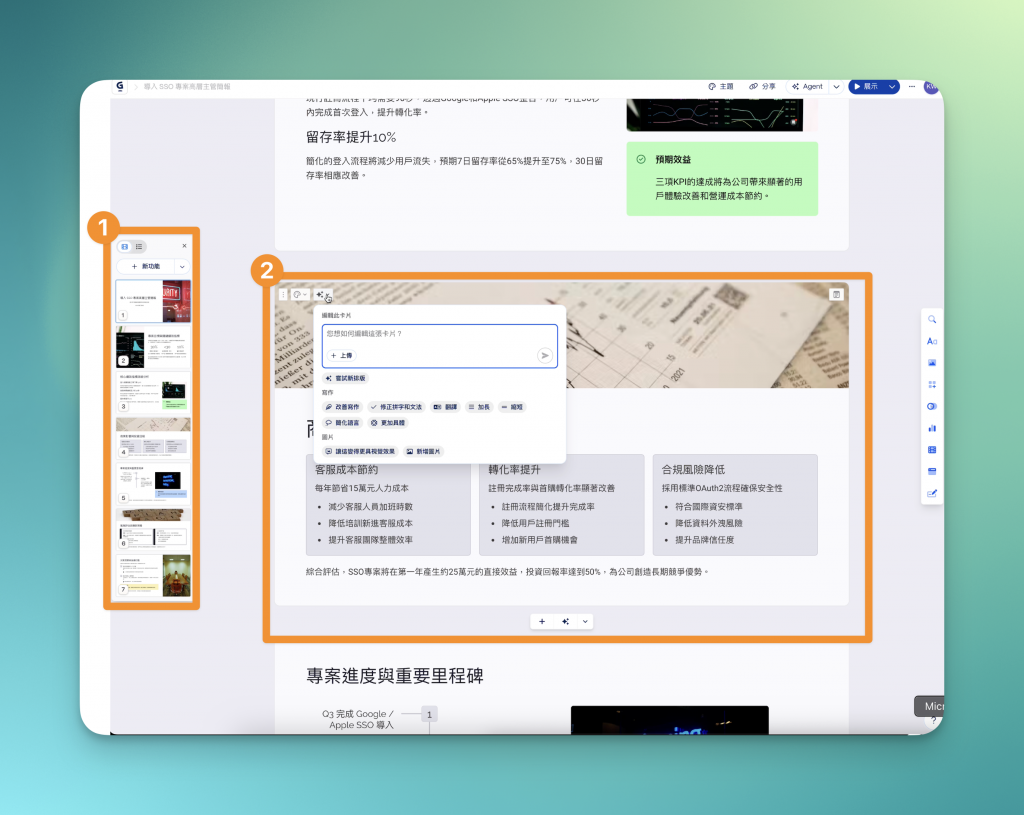Open search in the insert toolbar
The image size is (1024, 815).
(x=932, y=319)
